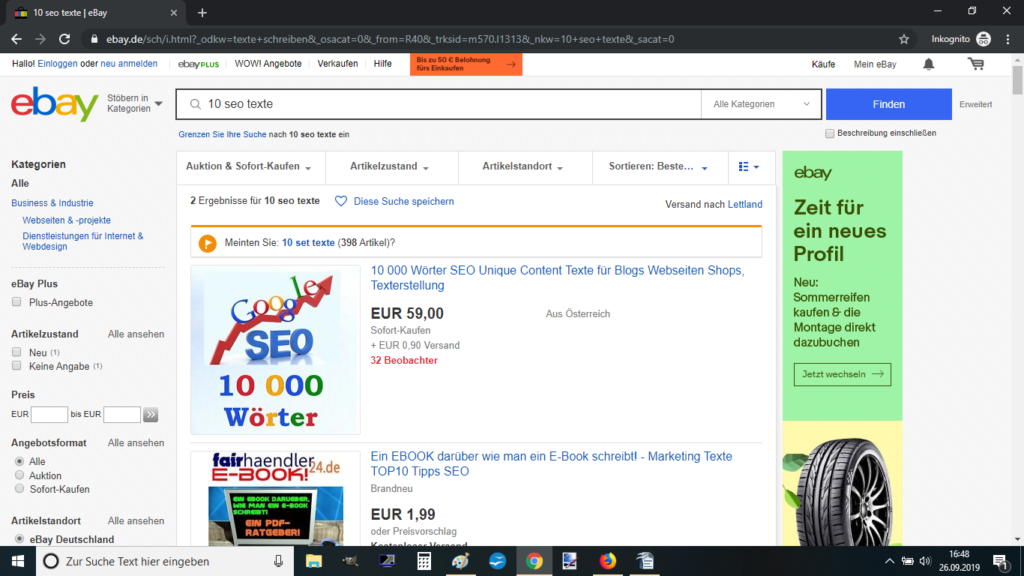Click the Belohnung fürs Einkaufen orange banner
Image resolution: width=1024 pixels, height=576 pixels.
(466, 64)
